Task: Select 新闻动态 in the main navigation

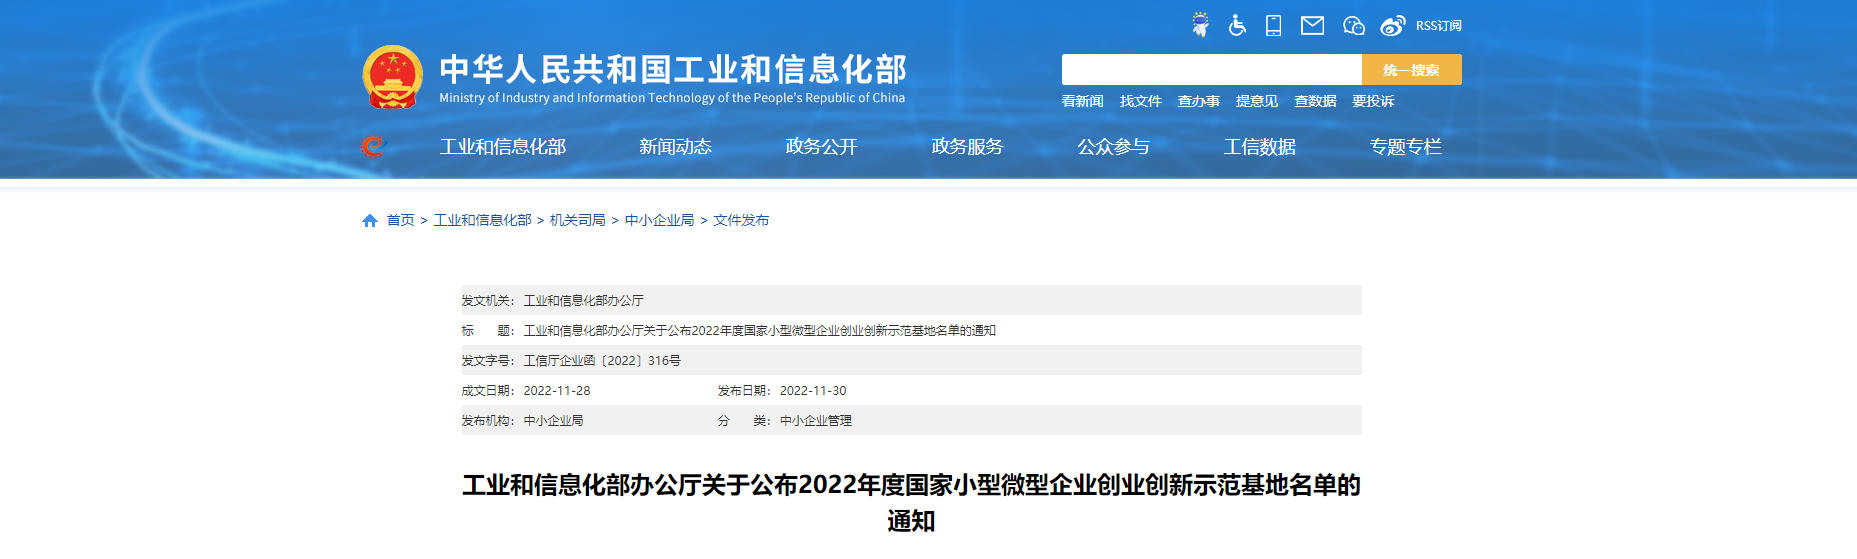Action: coord(675,147)
